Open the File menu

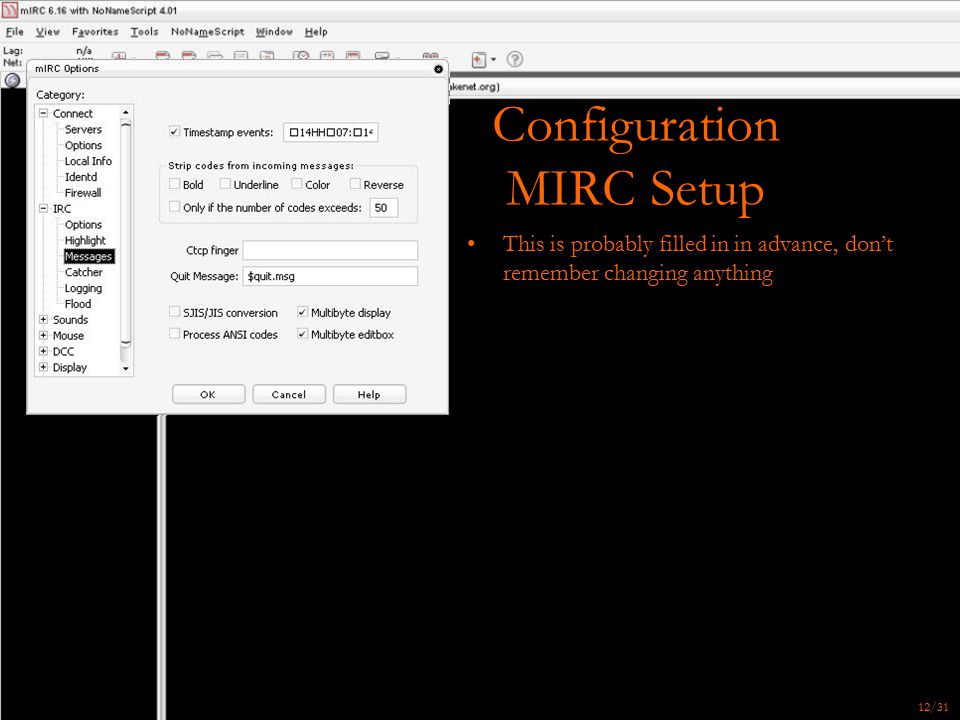point(15,32)
